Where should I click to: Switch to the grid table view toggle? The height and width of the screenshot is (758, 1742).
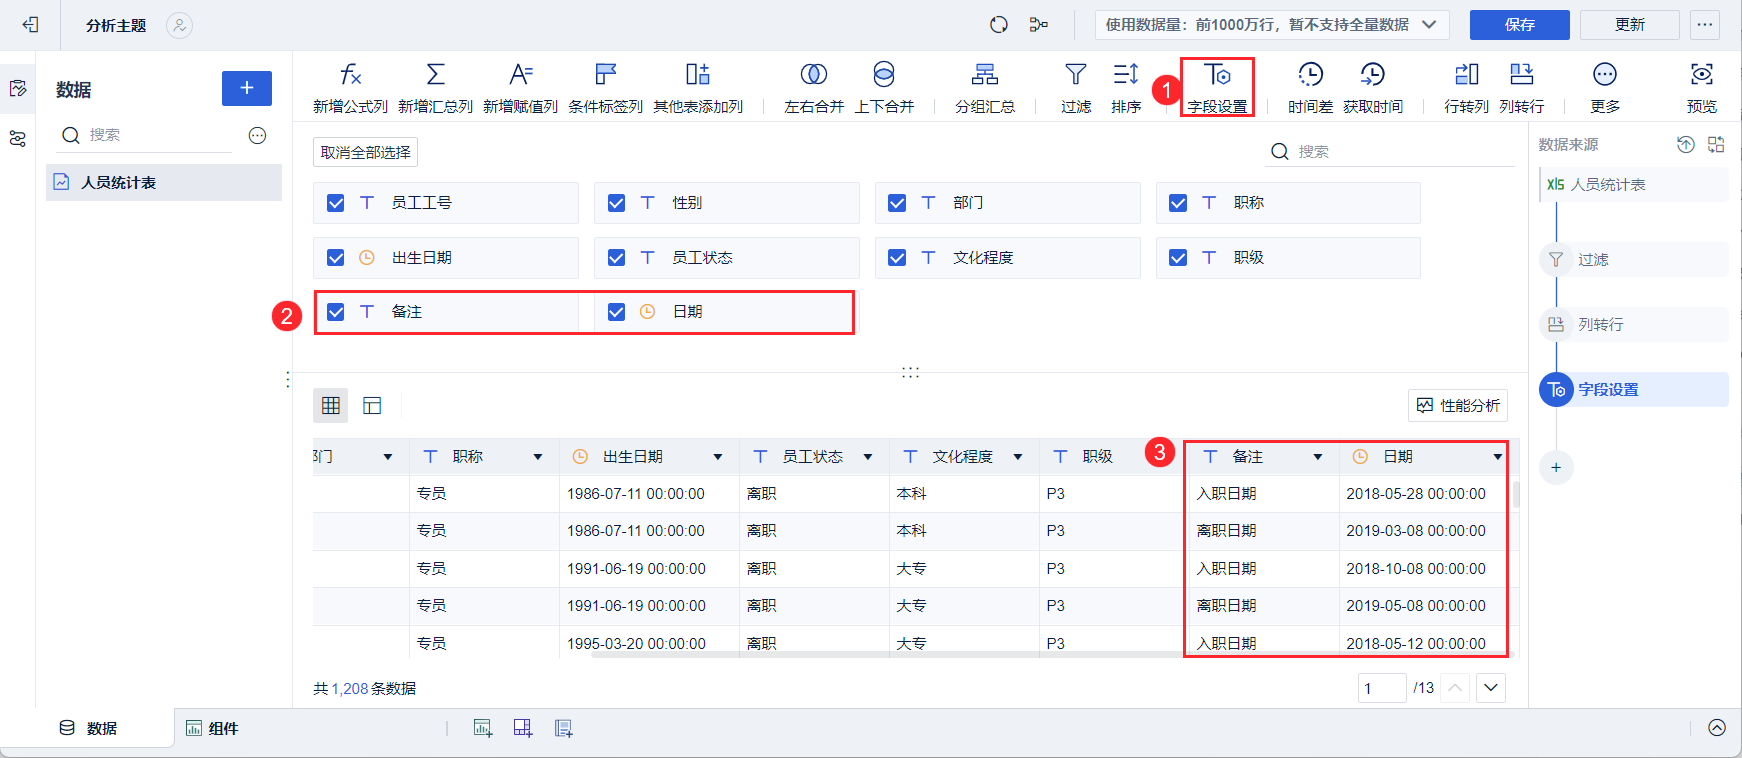[331, 405]
